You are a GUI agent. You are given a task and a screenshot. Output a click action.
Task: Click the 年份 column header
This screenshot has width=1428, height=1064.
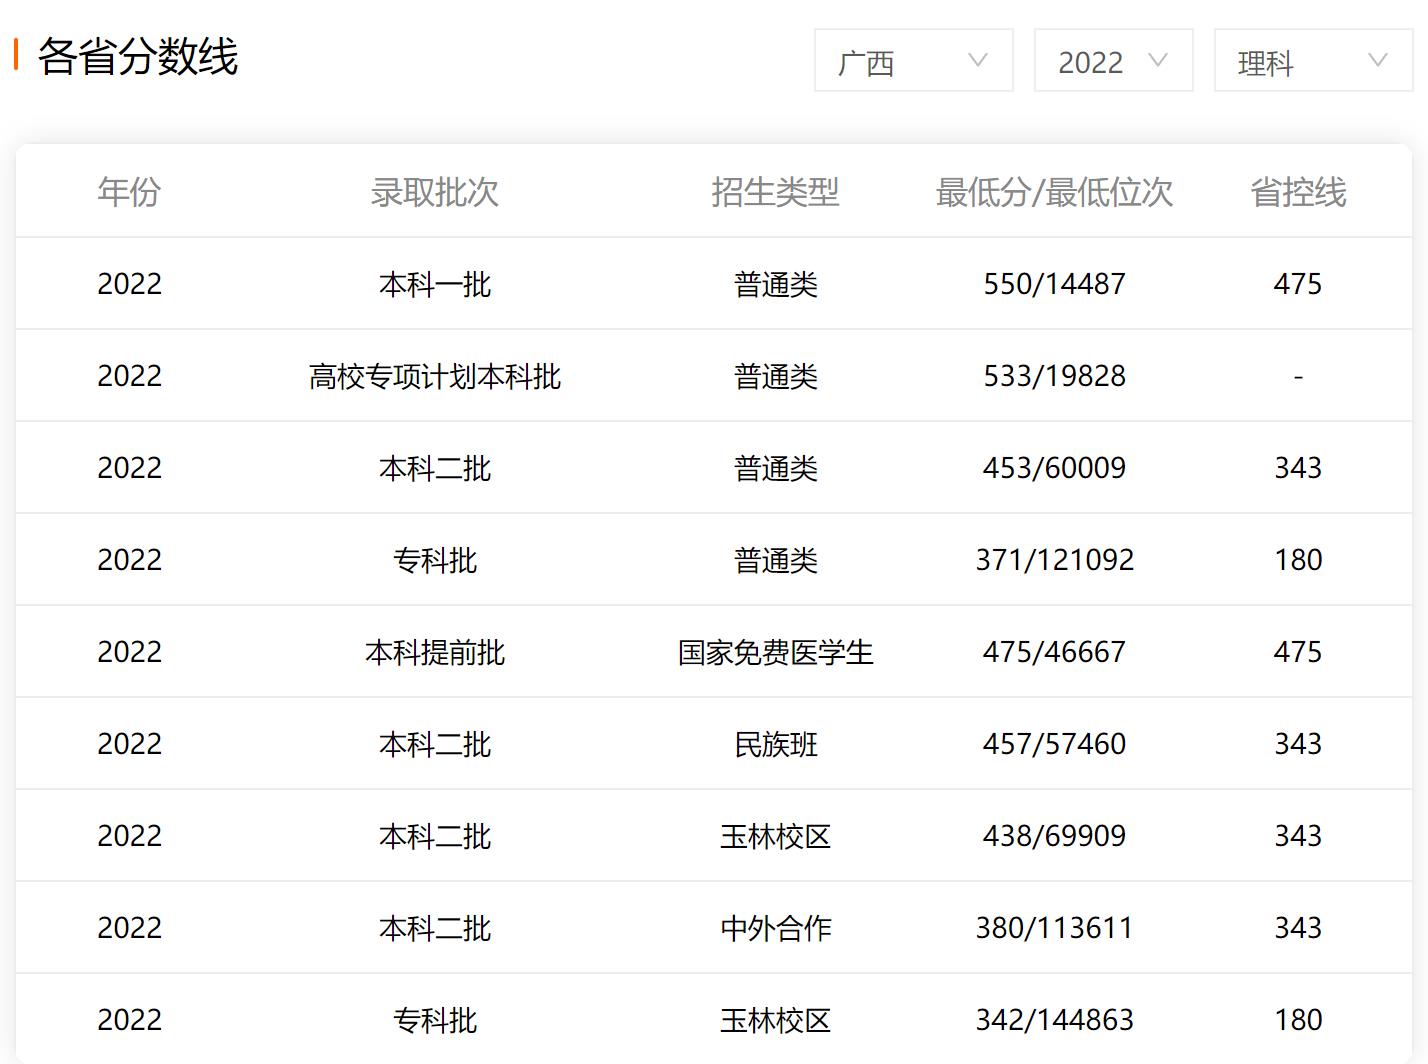coord(129,191)
